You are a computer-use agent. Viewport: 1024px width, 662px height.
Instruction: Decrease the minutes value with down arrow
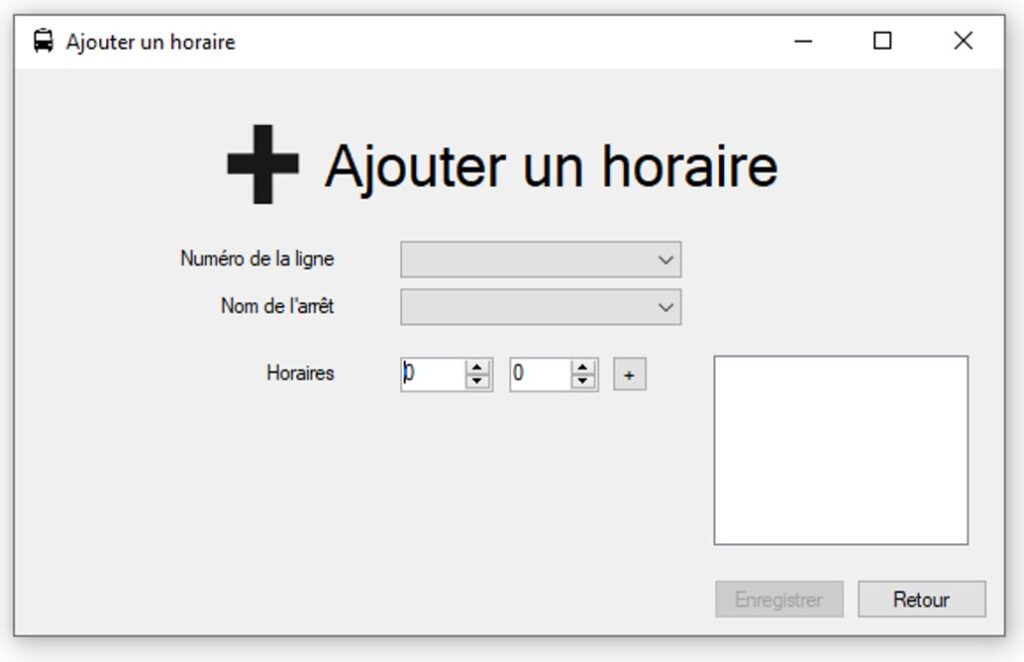[x=583, y=382]
